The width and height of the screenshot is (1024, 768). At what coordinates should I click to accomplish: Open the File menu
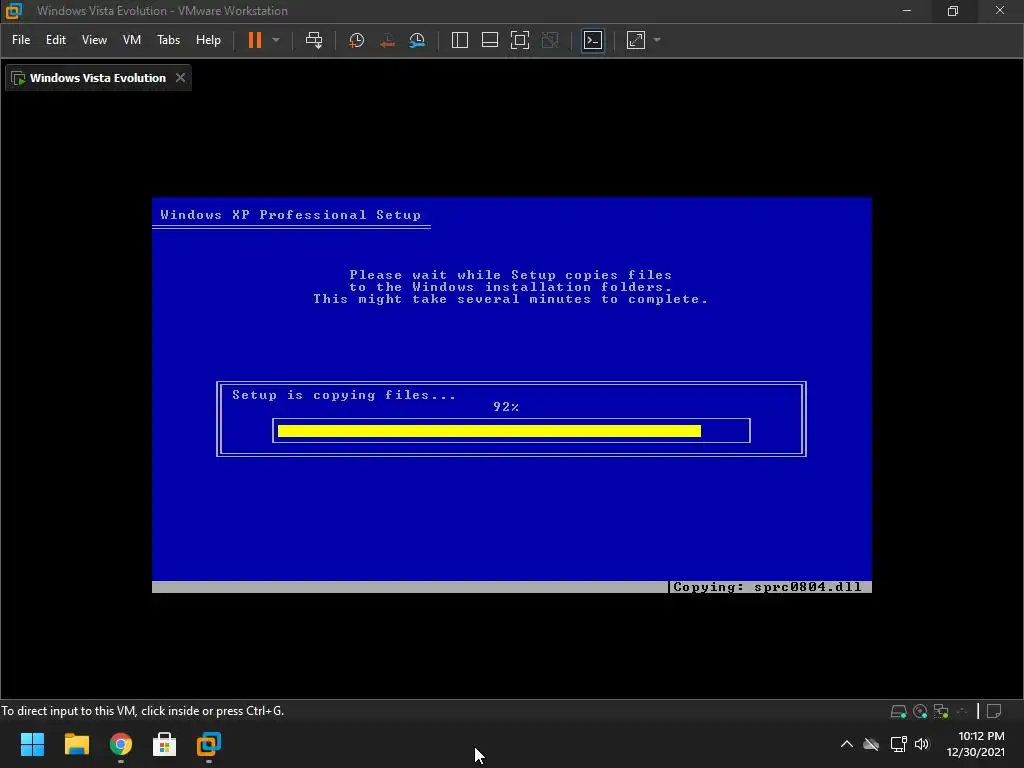coord(21,40)
